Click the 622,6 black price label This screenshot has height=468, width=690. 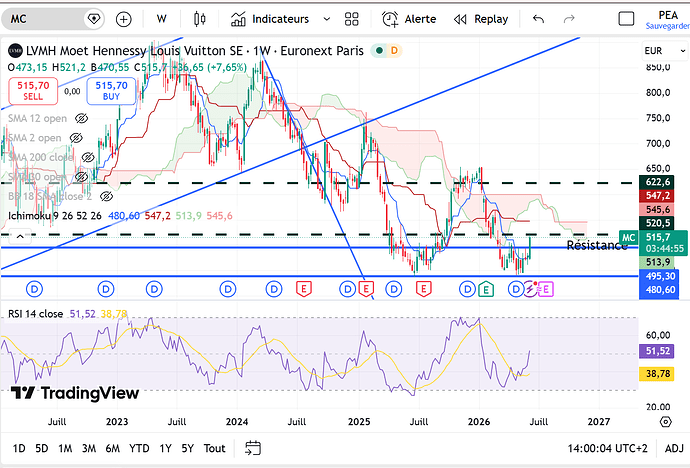coord(657,182)
